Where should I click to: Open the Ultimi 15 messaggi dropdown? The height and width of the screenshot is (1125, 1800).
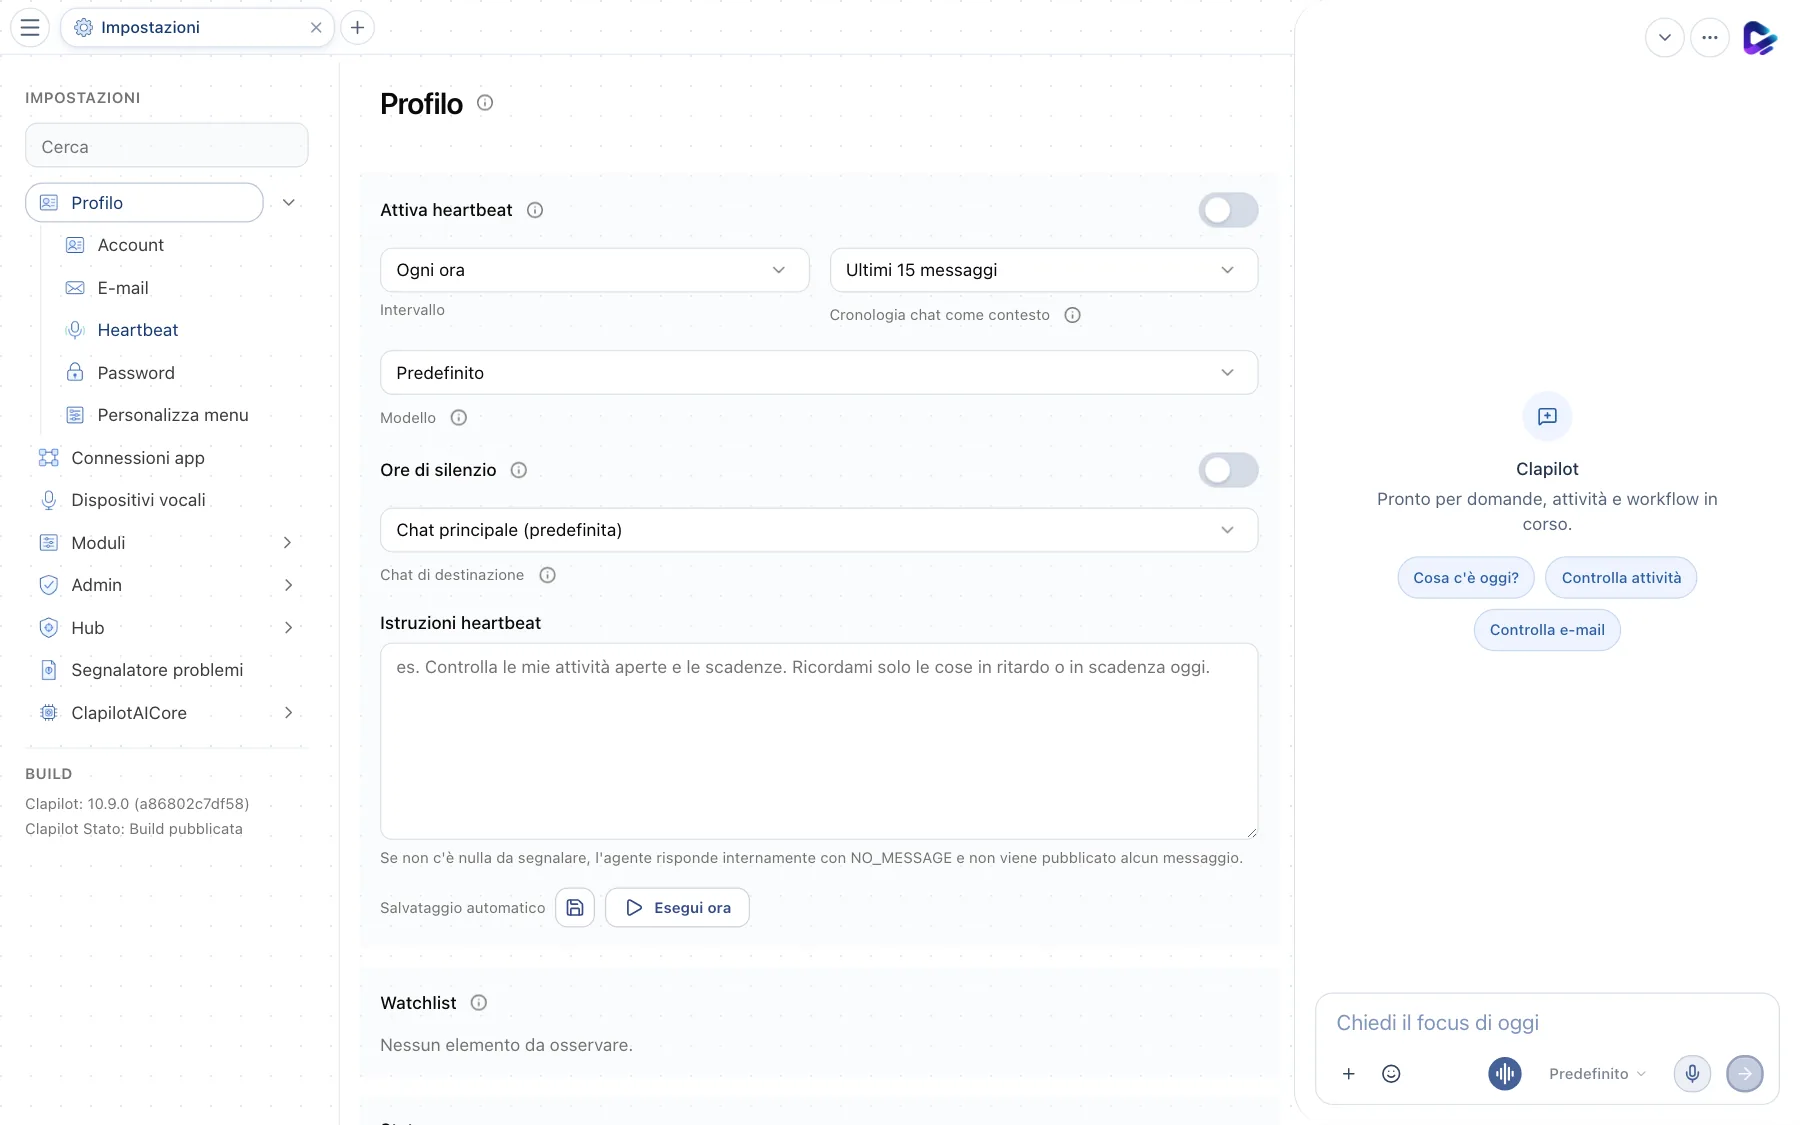coord(1043,270)
